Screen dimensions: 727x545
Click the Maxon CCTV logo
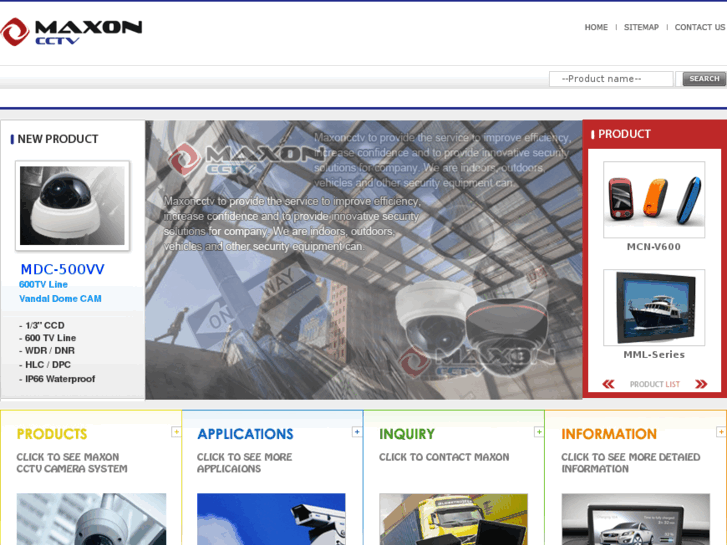point(71,32)
